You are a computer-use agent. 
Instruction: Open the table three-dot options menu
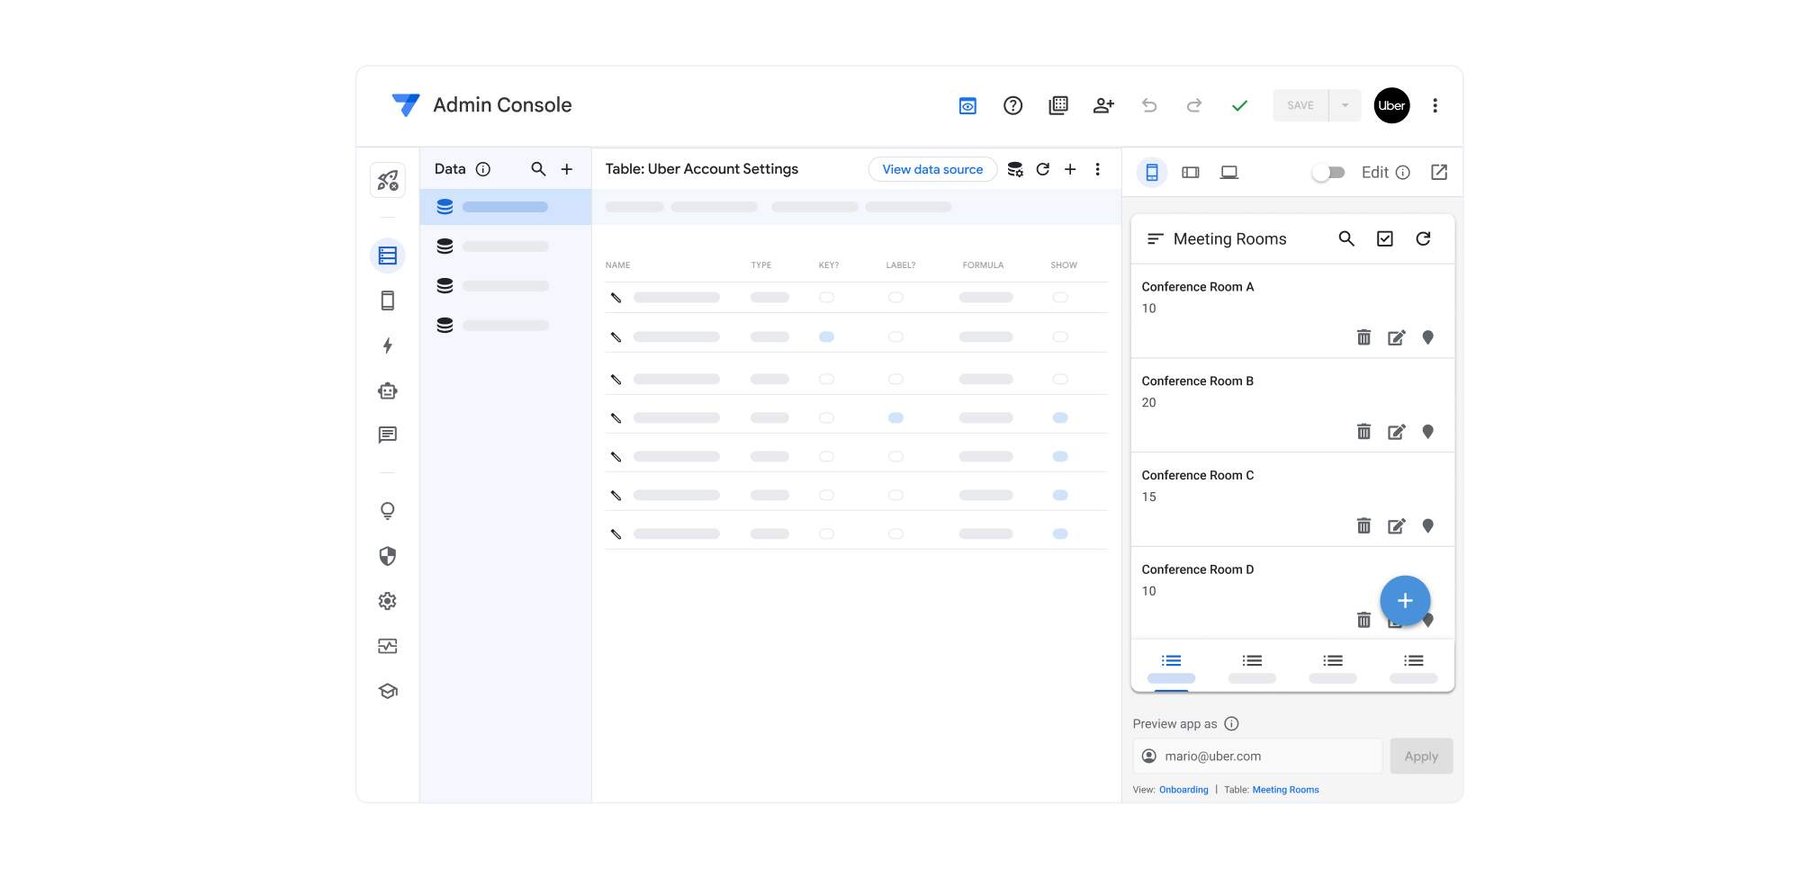(1097, 169)
